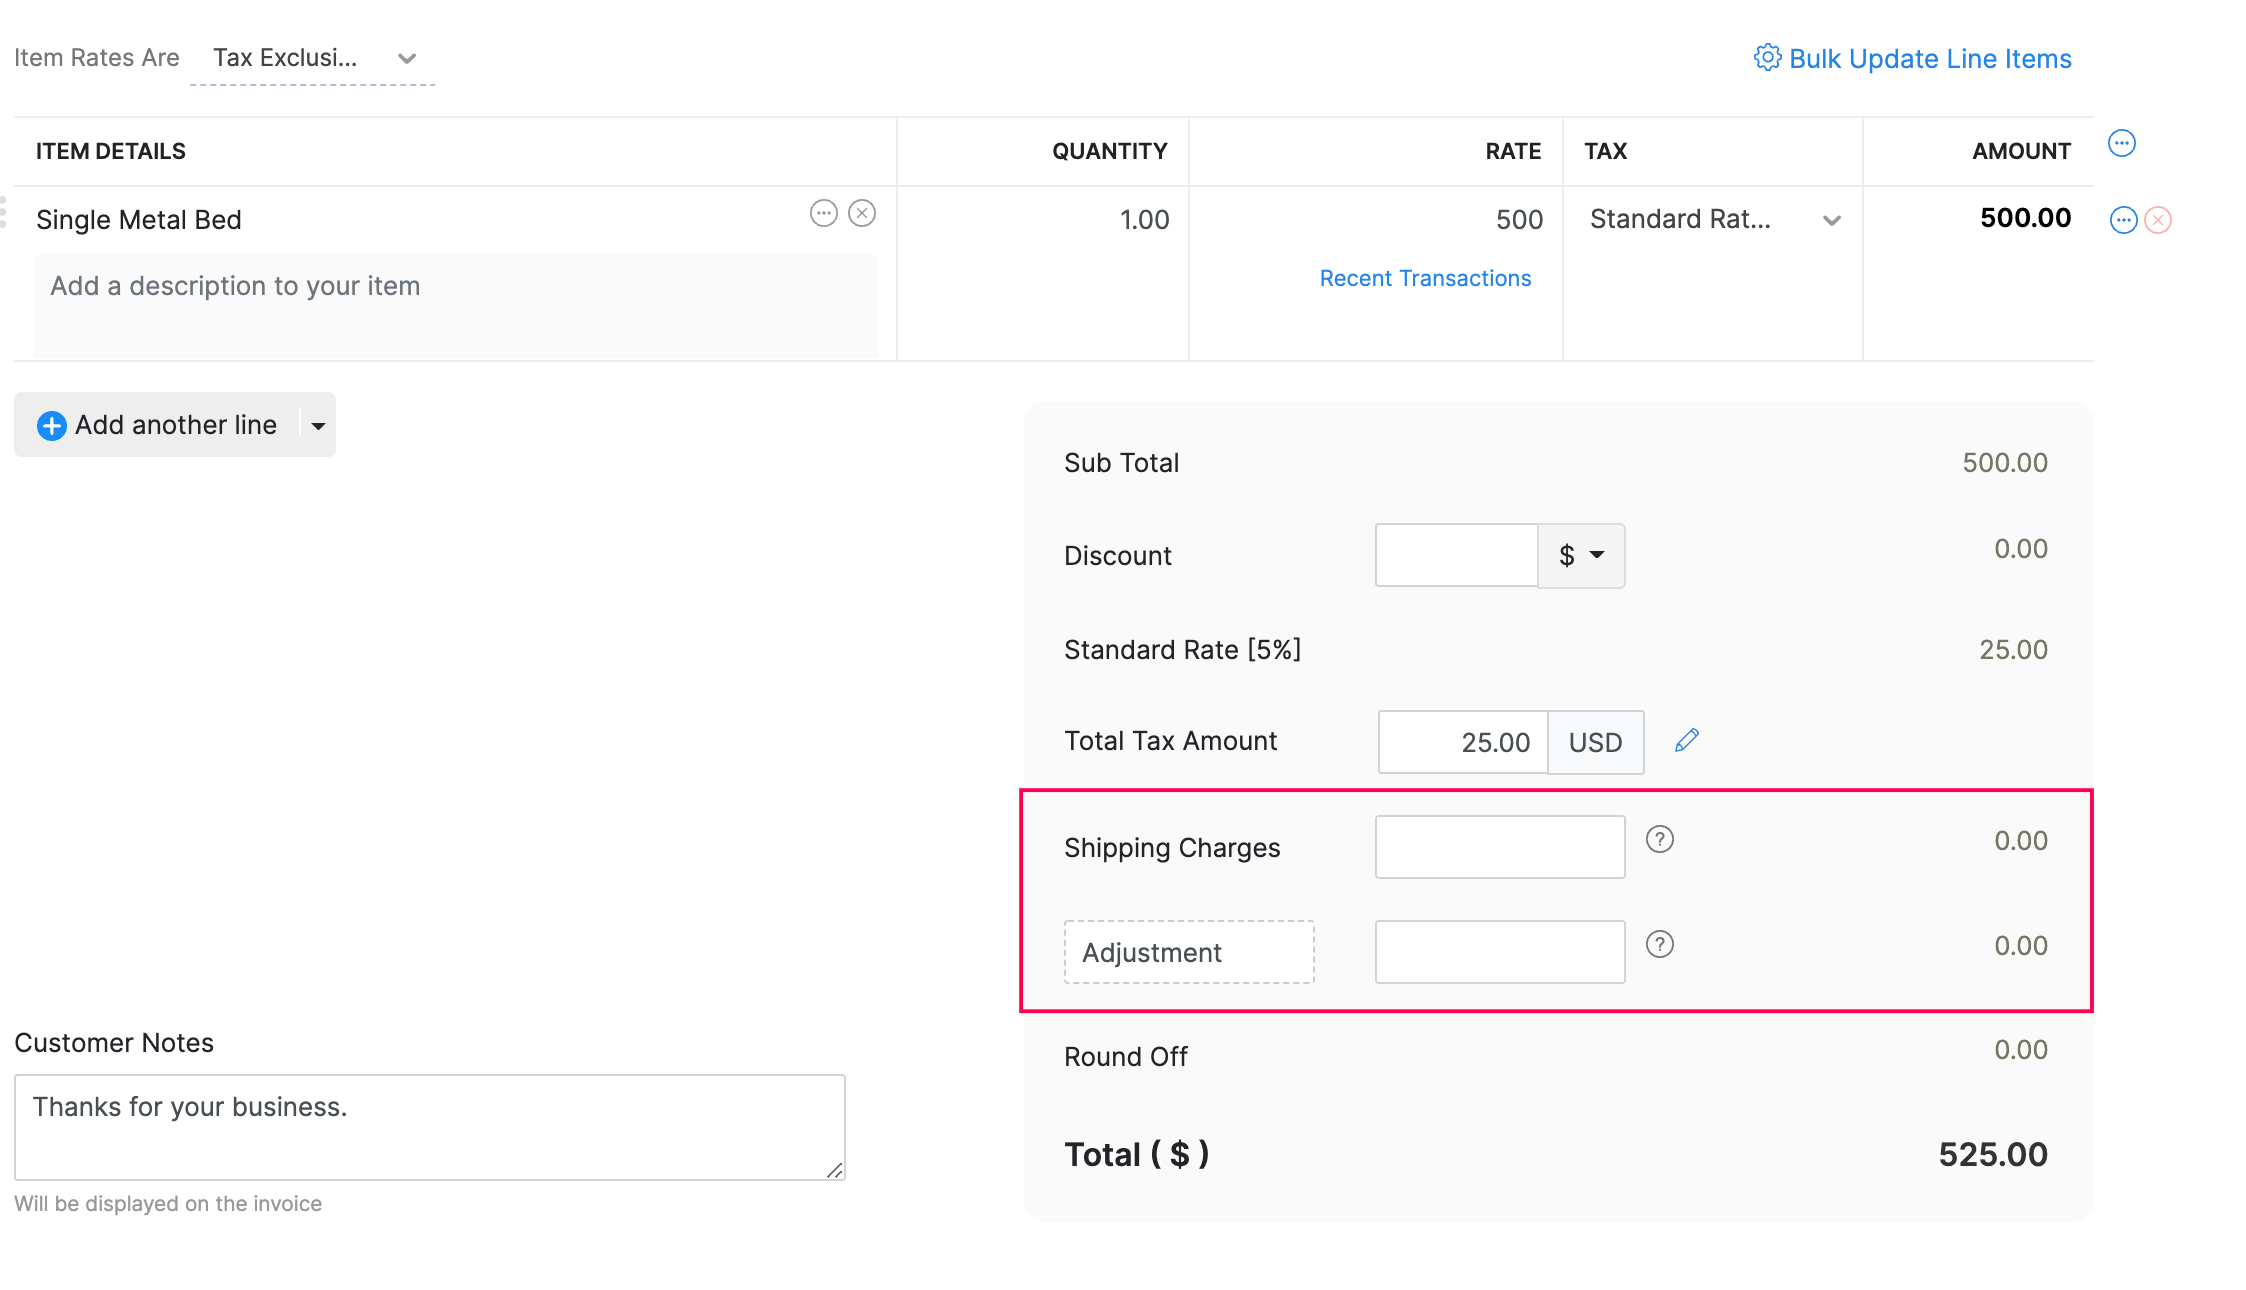This screenshot has width=2246, height=1290.
Task: Click the blue plus icon on Add another line
Action: (51, 426)
